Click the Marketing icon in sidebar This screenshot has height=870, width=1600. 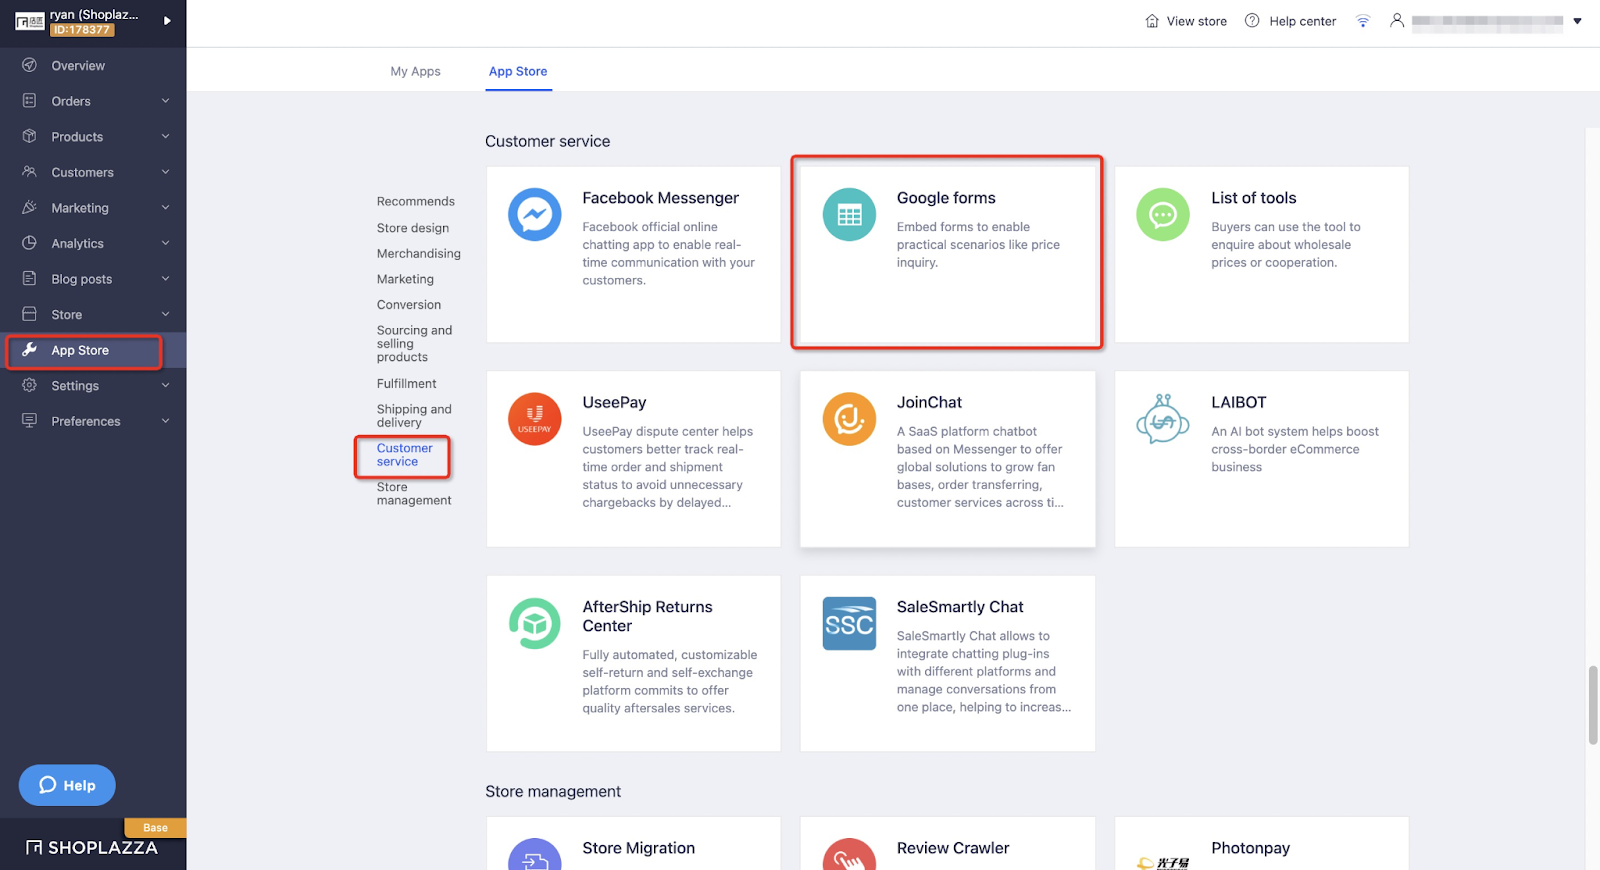click(x=30, y=207)
